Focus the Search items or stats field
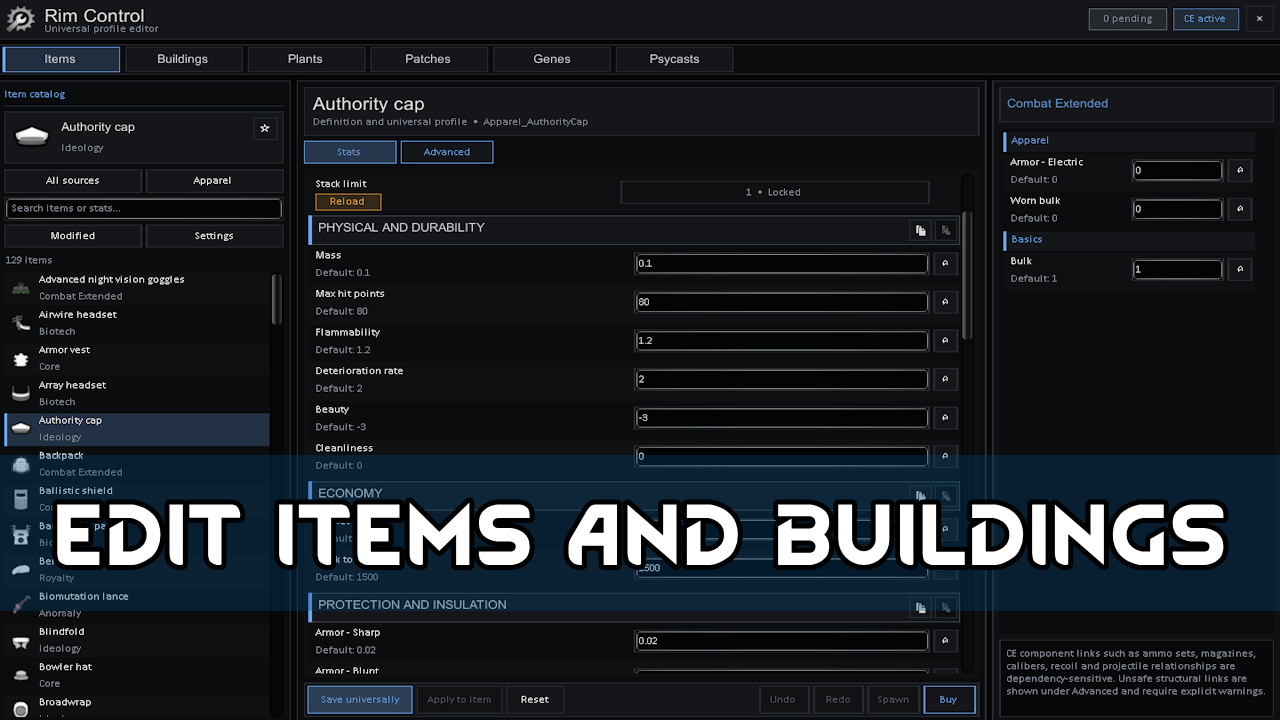Viewport: 1280px width, 720px height. coord(144,208)
